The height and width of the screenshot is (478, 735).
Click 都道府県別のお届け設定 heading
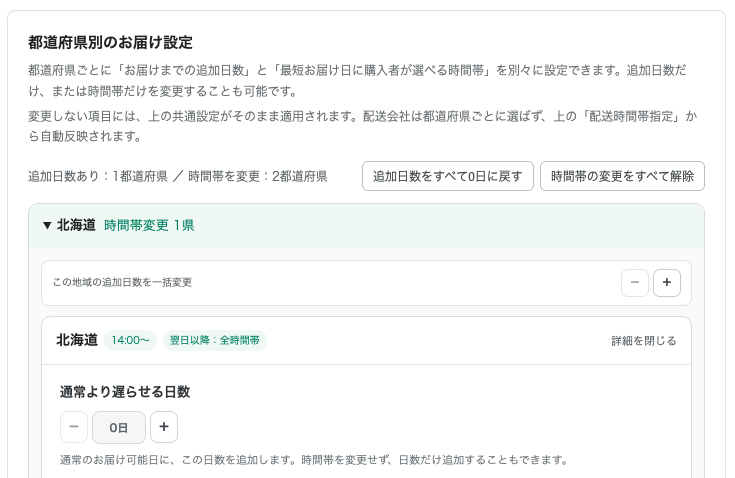(110, 42)
